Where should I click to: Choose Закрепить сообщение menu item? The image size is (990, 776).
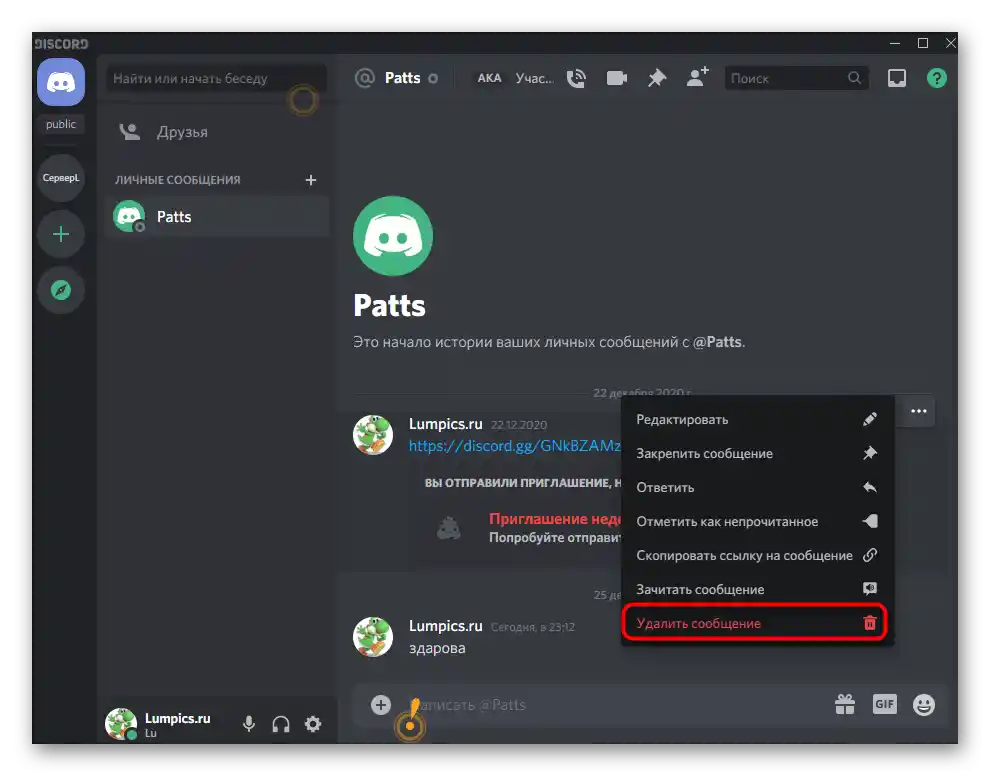757,453
